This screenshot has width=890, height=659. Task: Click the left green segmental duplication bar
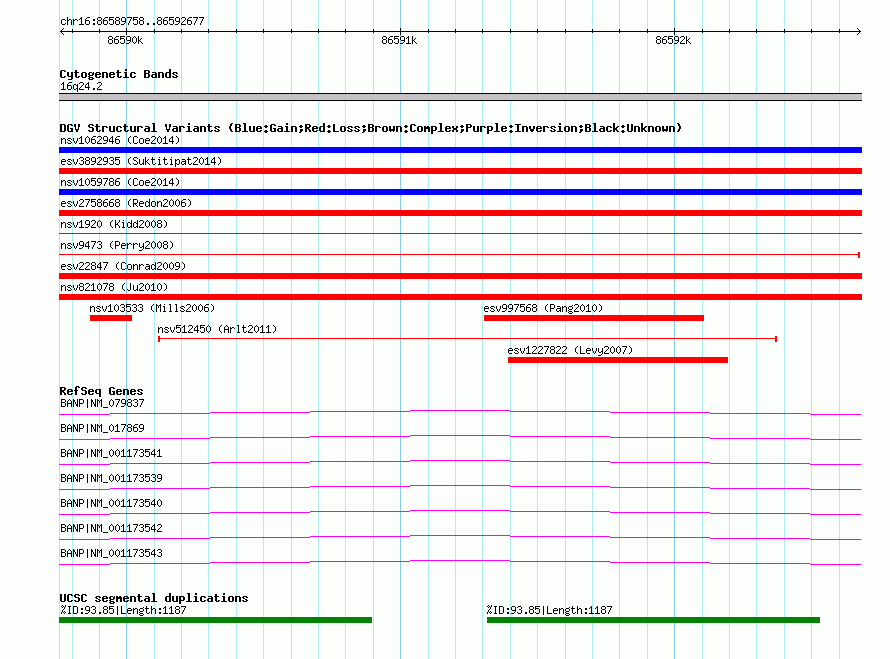coord(216,620)
